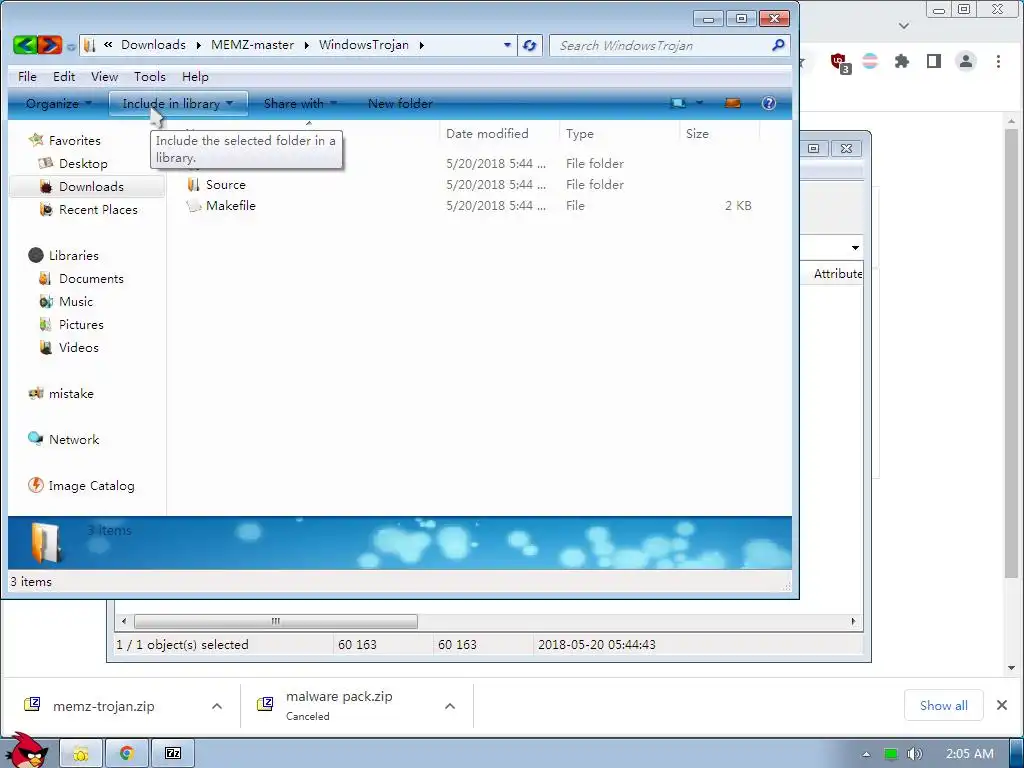Open the Share with dropdown
Screen dimensions: 1024x768
coord(300,104)
